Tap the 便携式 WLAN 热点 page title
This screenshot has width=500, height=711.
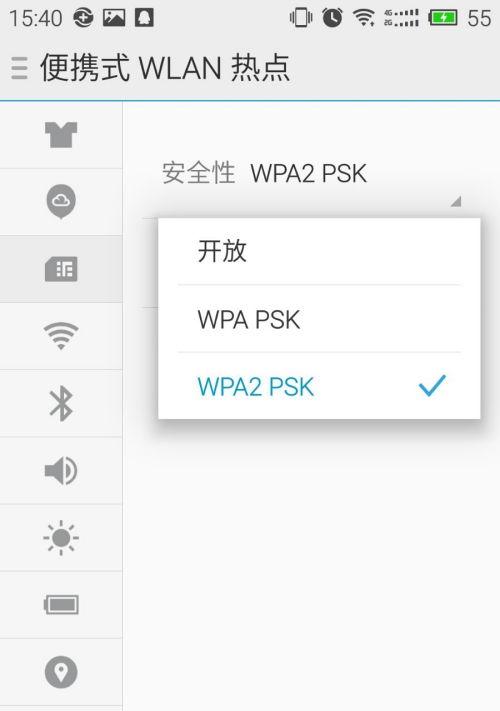point(165,68)
